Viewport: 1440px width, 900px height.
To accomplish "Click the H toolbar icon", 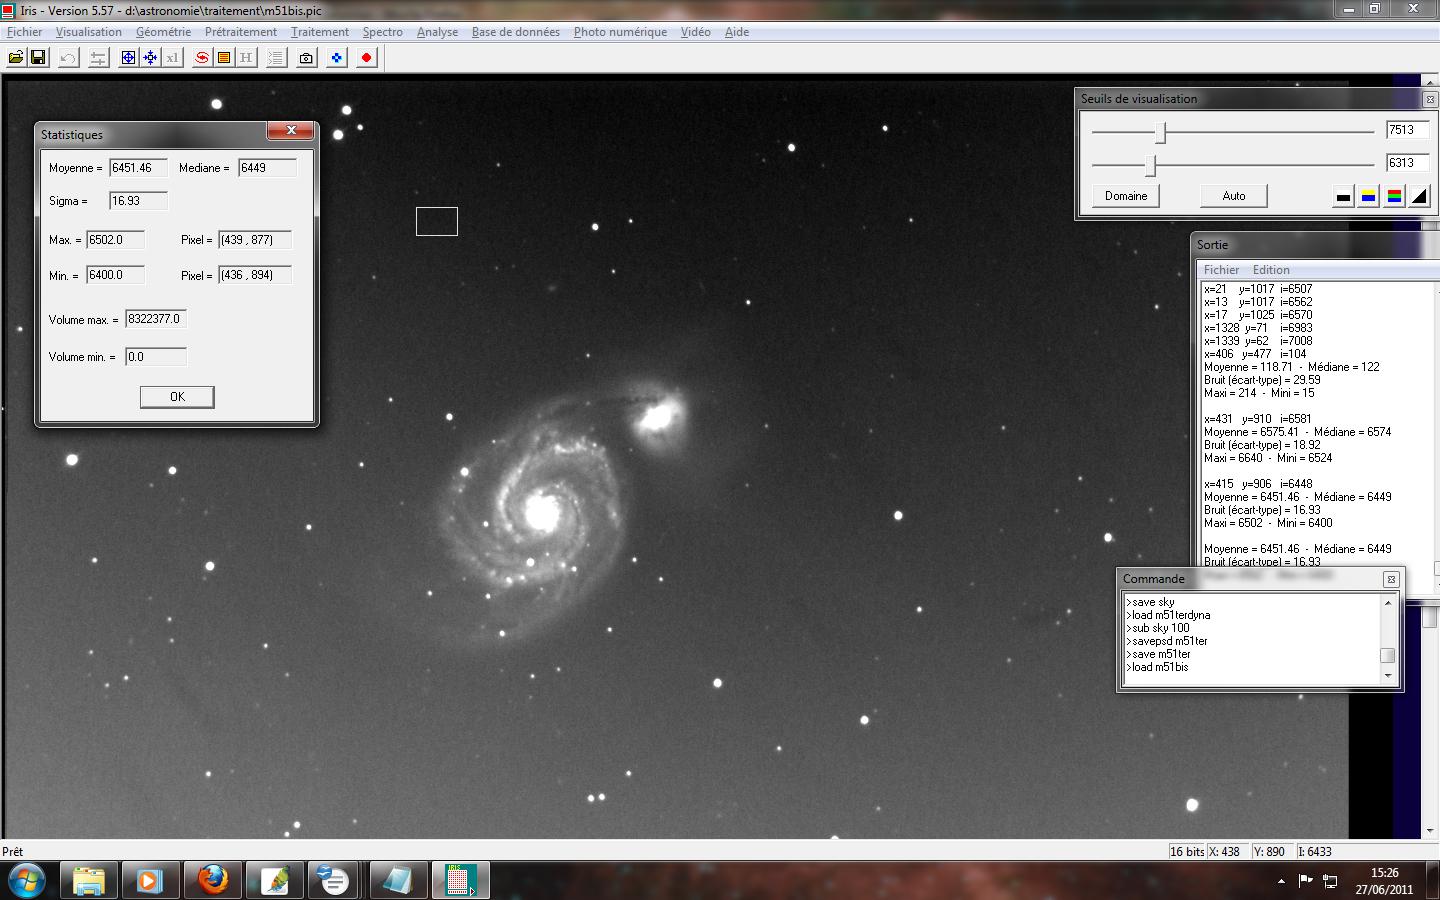I will (246, 58).
